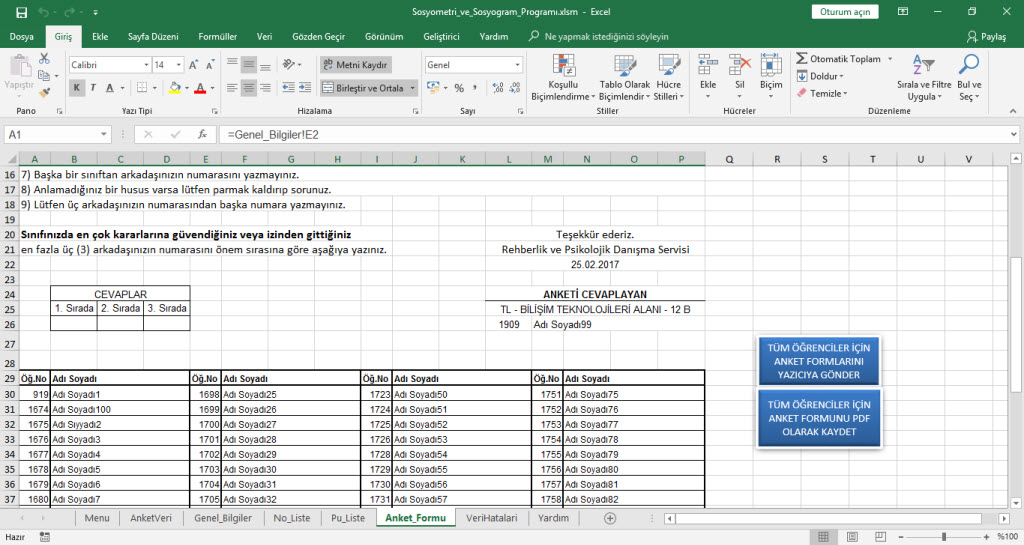This screenshot has width=1024, height=545.
Task: Open the fx insert function dialog
Action: [x=202, y=134]
